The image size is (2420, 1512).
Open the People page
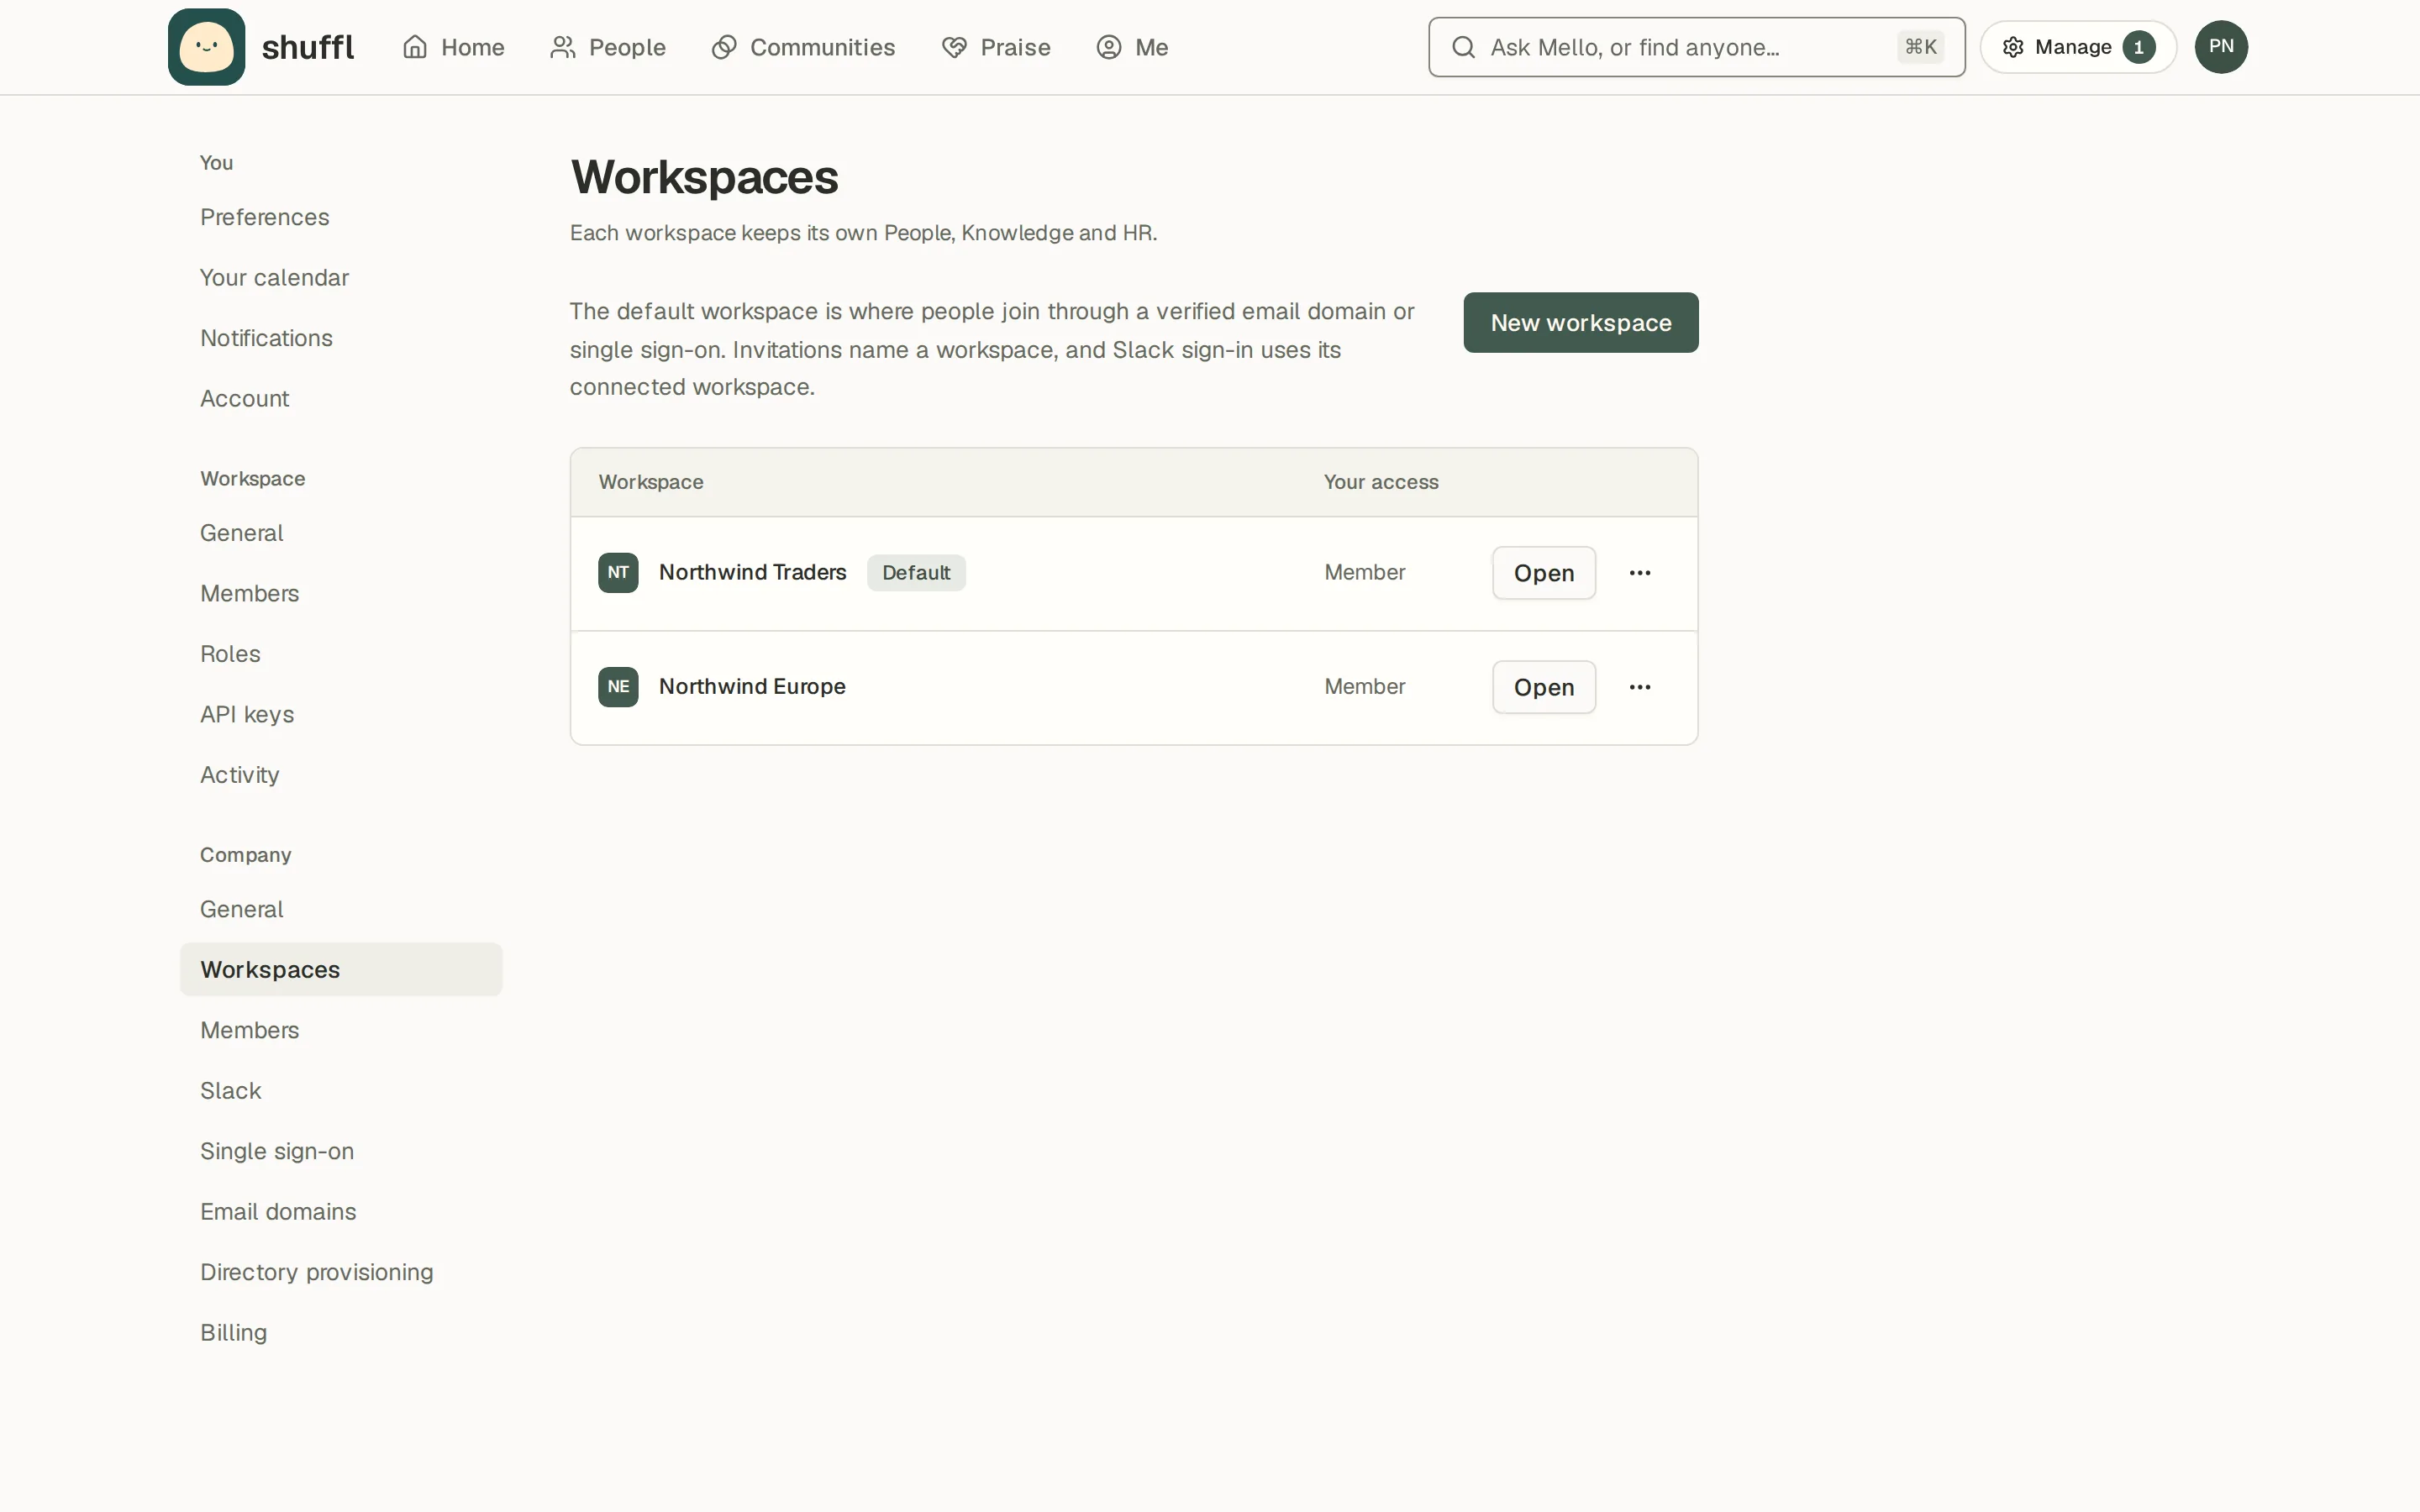point(607,47)
